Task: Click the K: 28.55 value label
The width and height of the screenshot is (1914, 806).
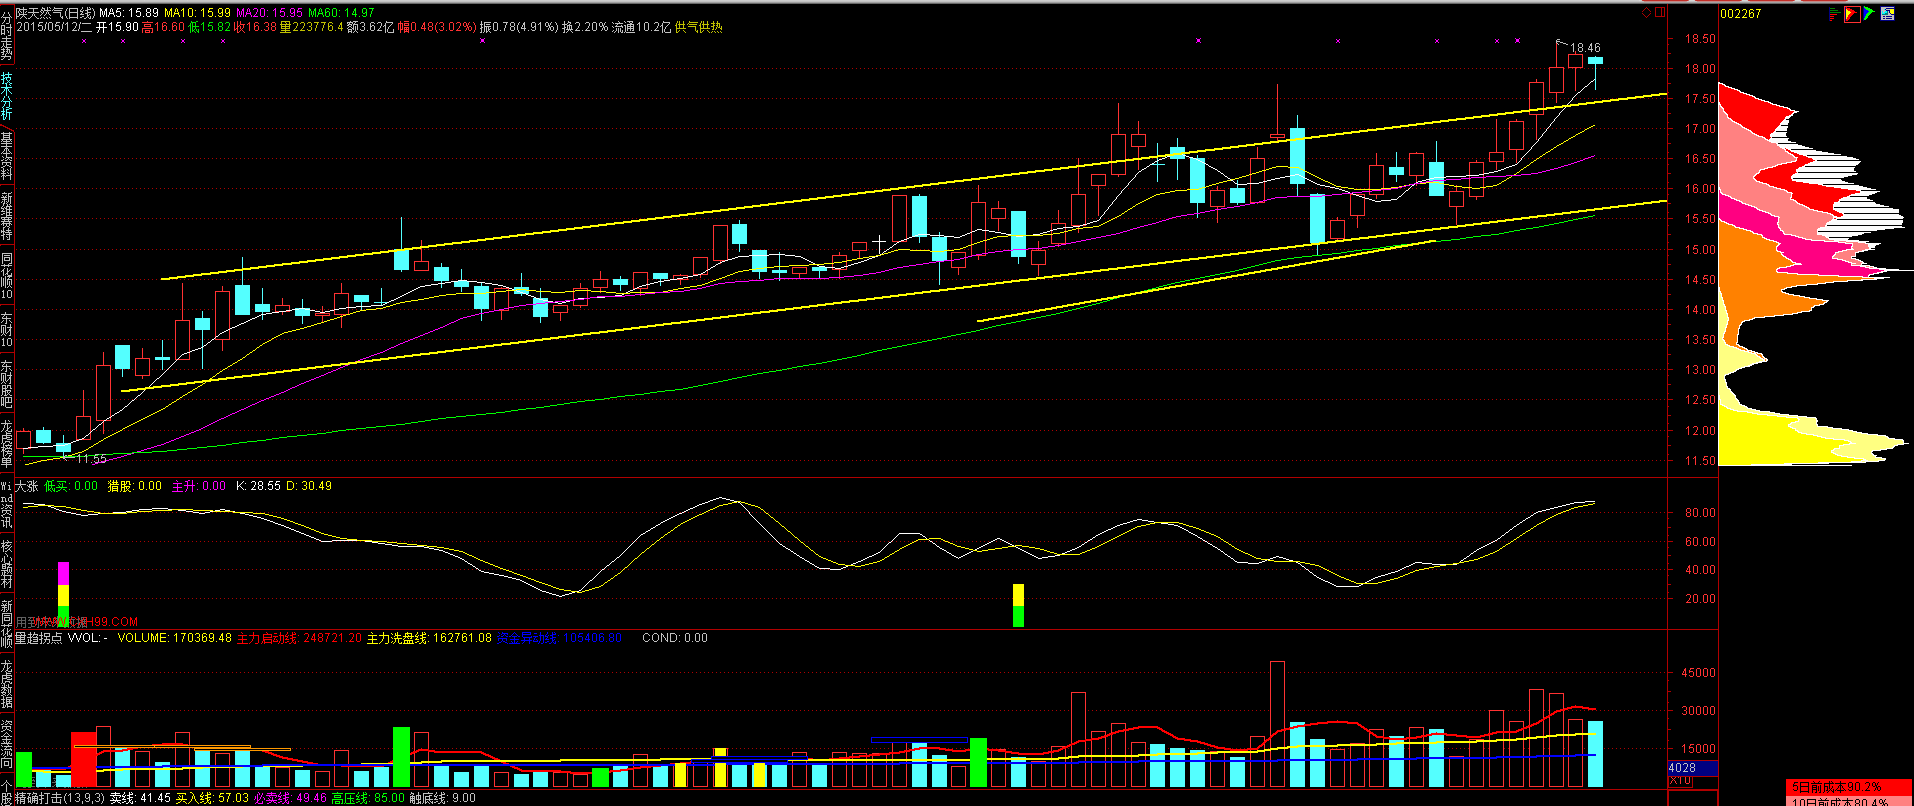Action: [258, 486]
